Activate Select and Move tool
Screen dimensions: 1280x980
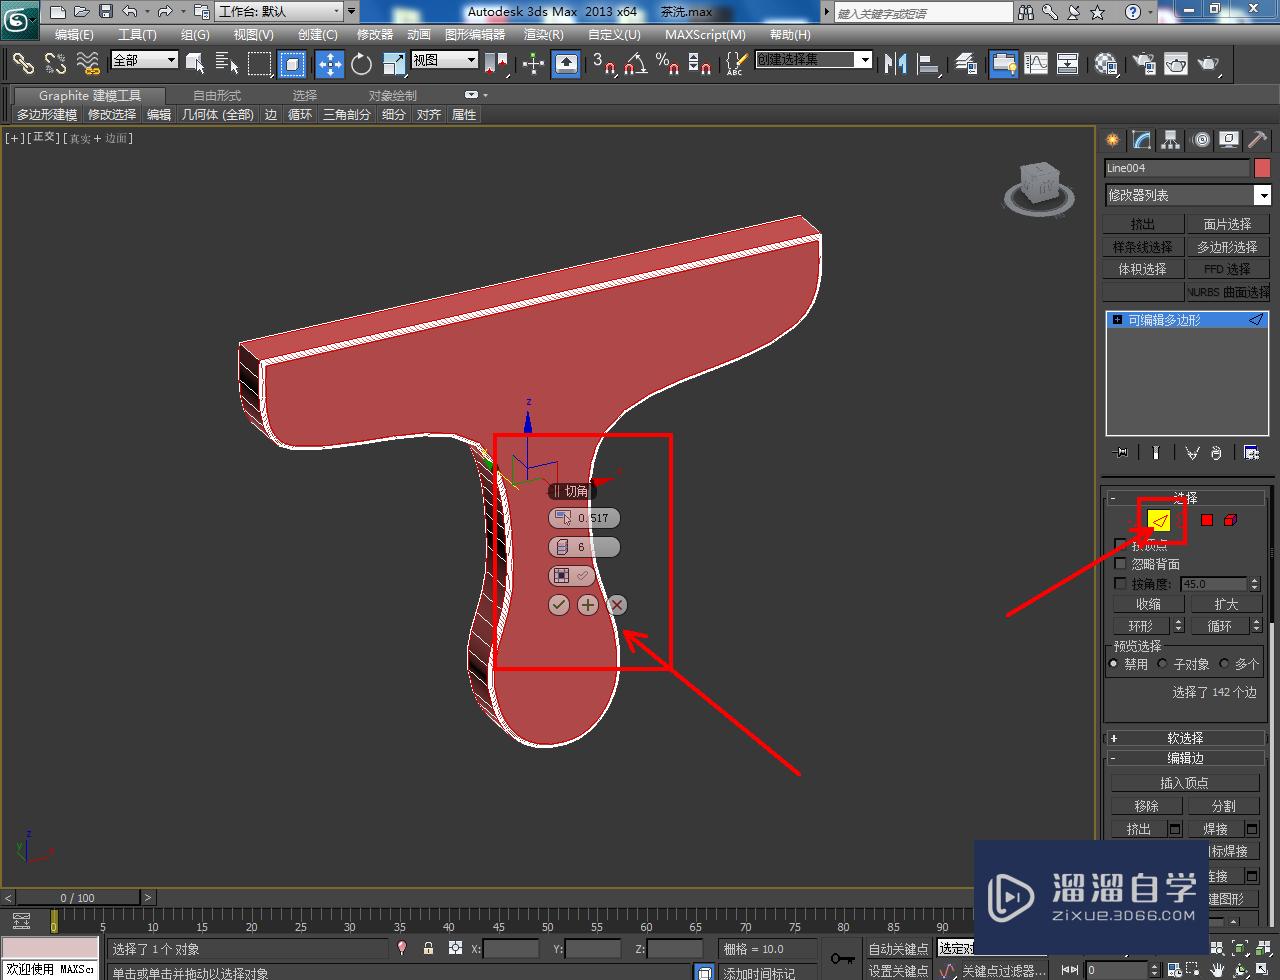tap(329, 64)
